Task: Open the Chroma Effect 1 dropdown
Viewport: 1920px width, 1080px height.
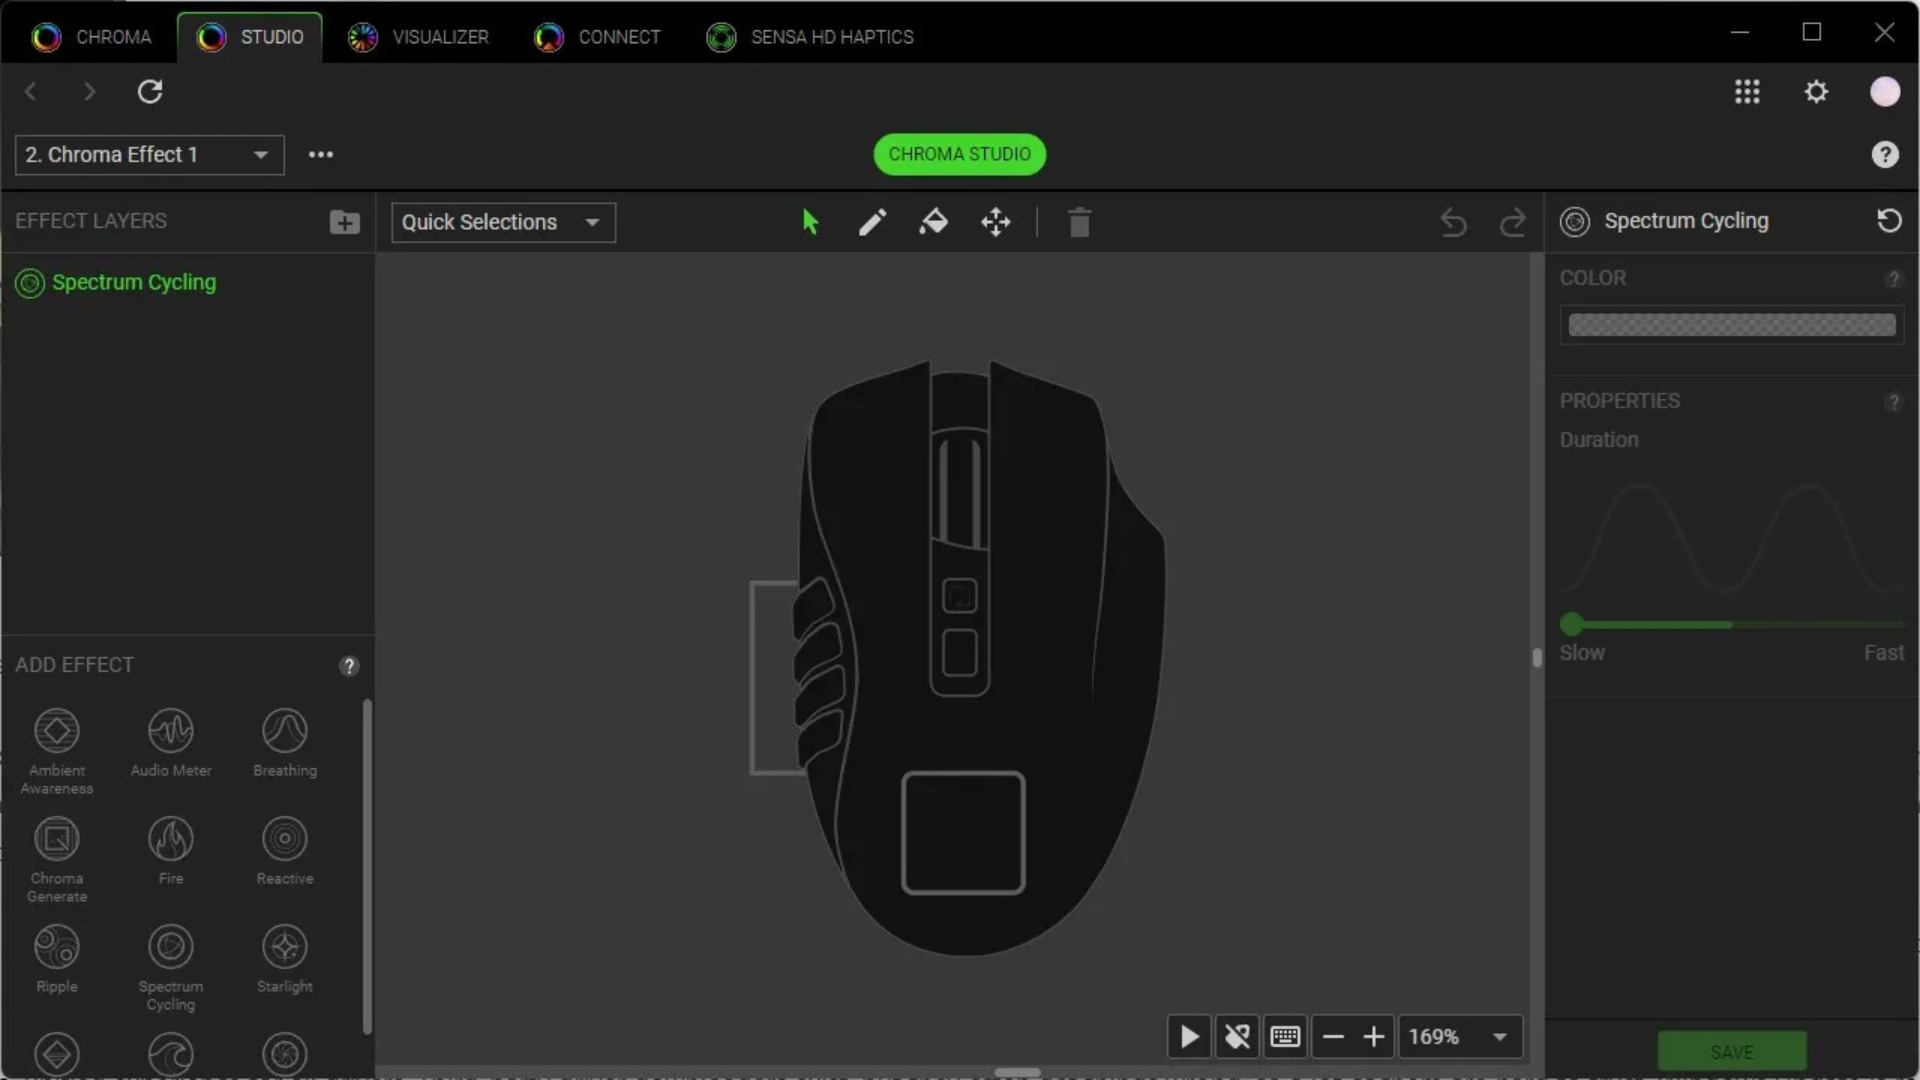Action: [x=150, y=155]
